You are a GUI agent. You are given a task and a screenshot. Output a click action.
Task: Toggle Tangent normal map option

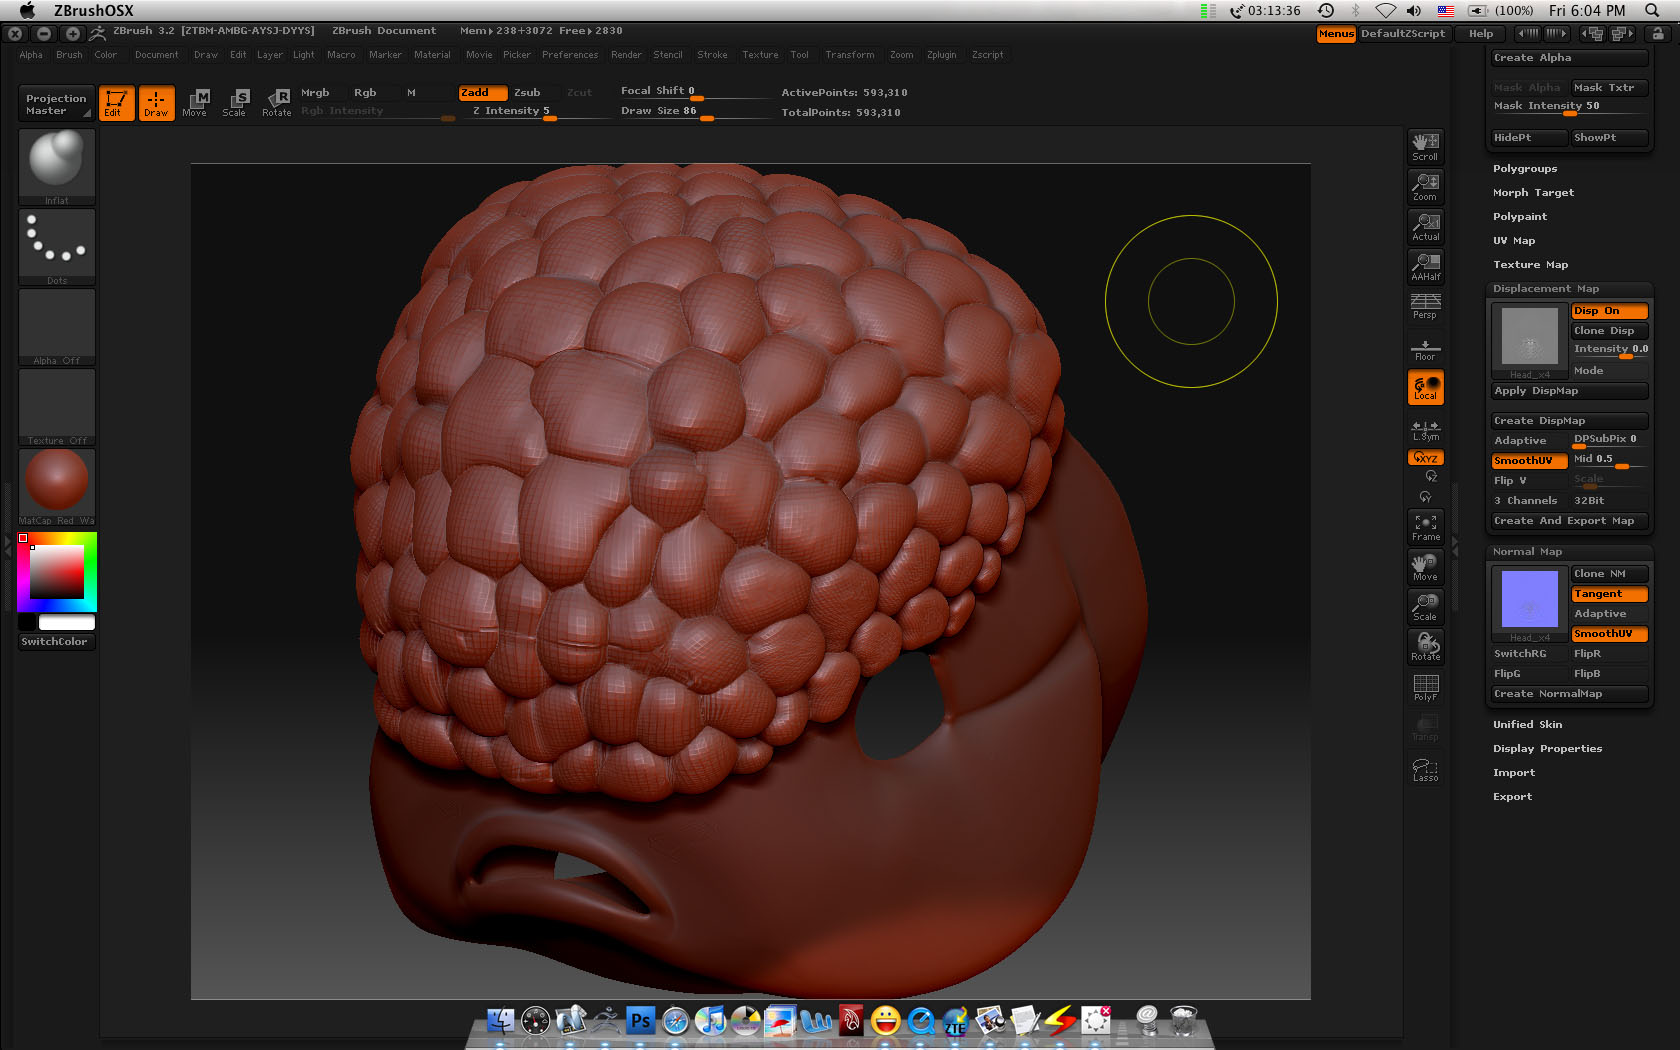(1608, 594)
